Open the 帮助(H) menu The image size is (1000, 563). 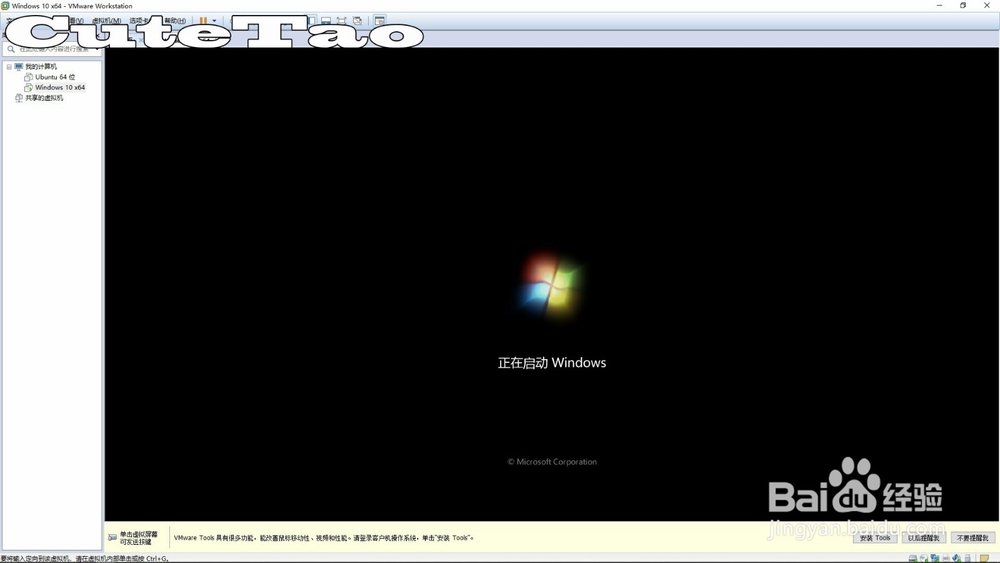tap(174, 20)
